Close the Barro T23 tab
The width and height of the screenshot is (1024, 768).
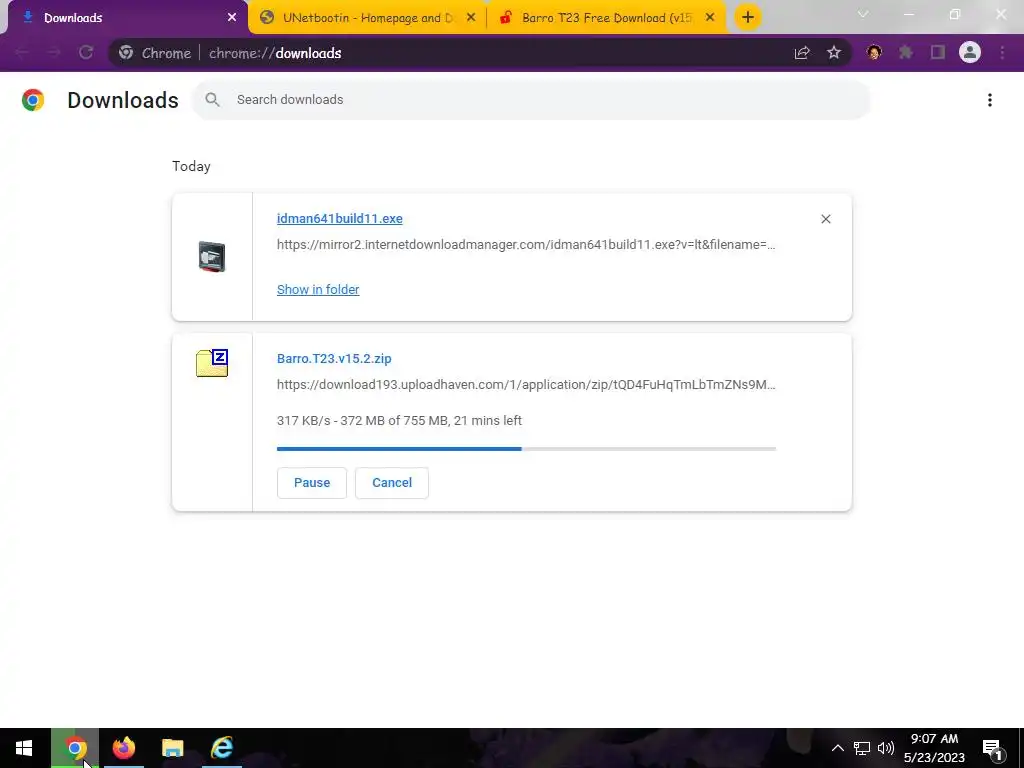(x=710, y=18)
